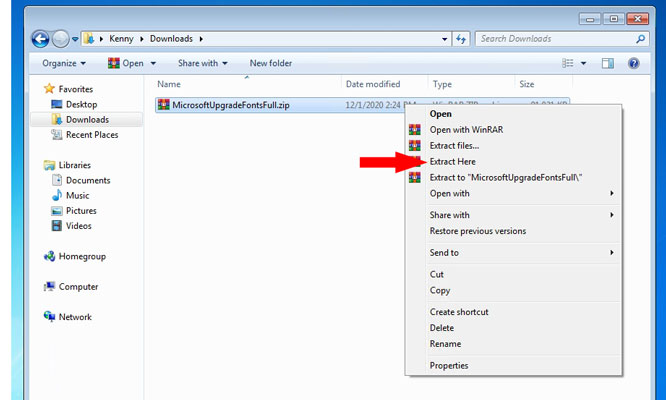Select Network in navigation pane
Viewport: 666px width, 400px height.
[x=75, y=317]
